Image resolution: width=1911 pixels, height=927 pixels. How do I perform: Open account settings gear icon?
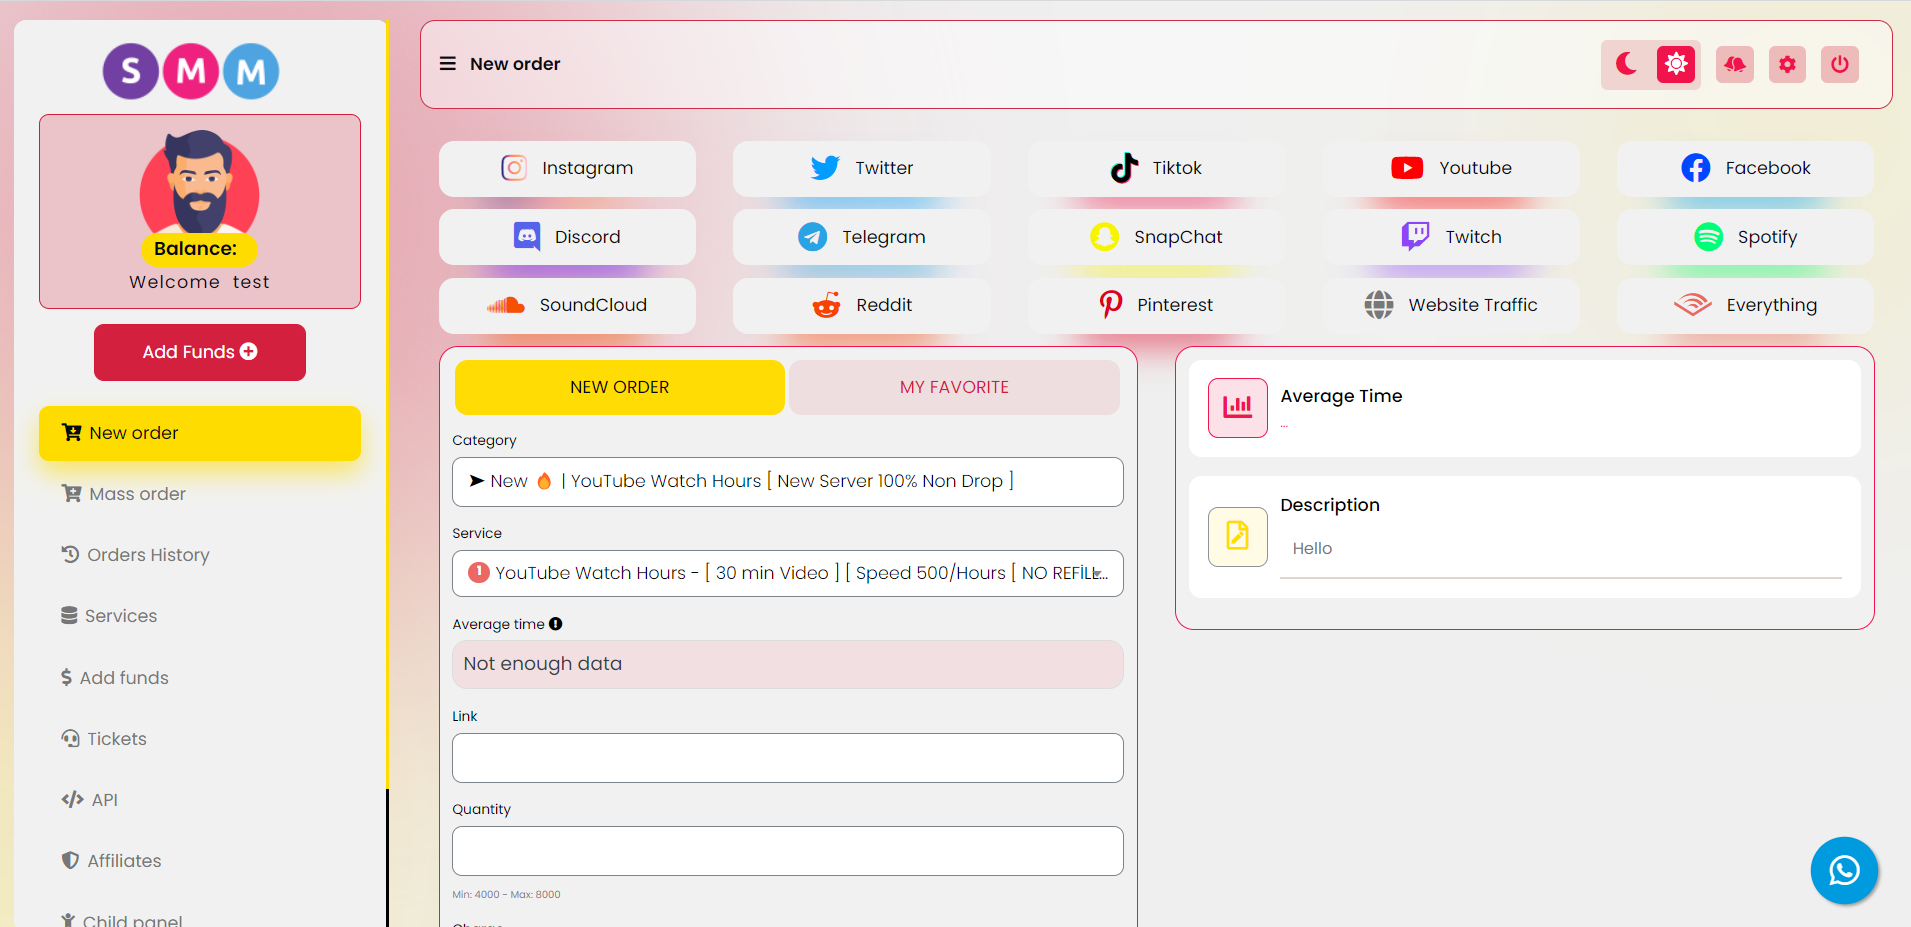tap(1787, 64)
